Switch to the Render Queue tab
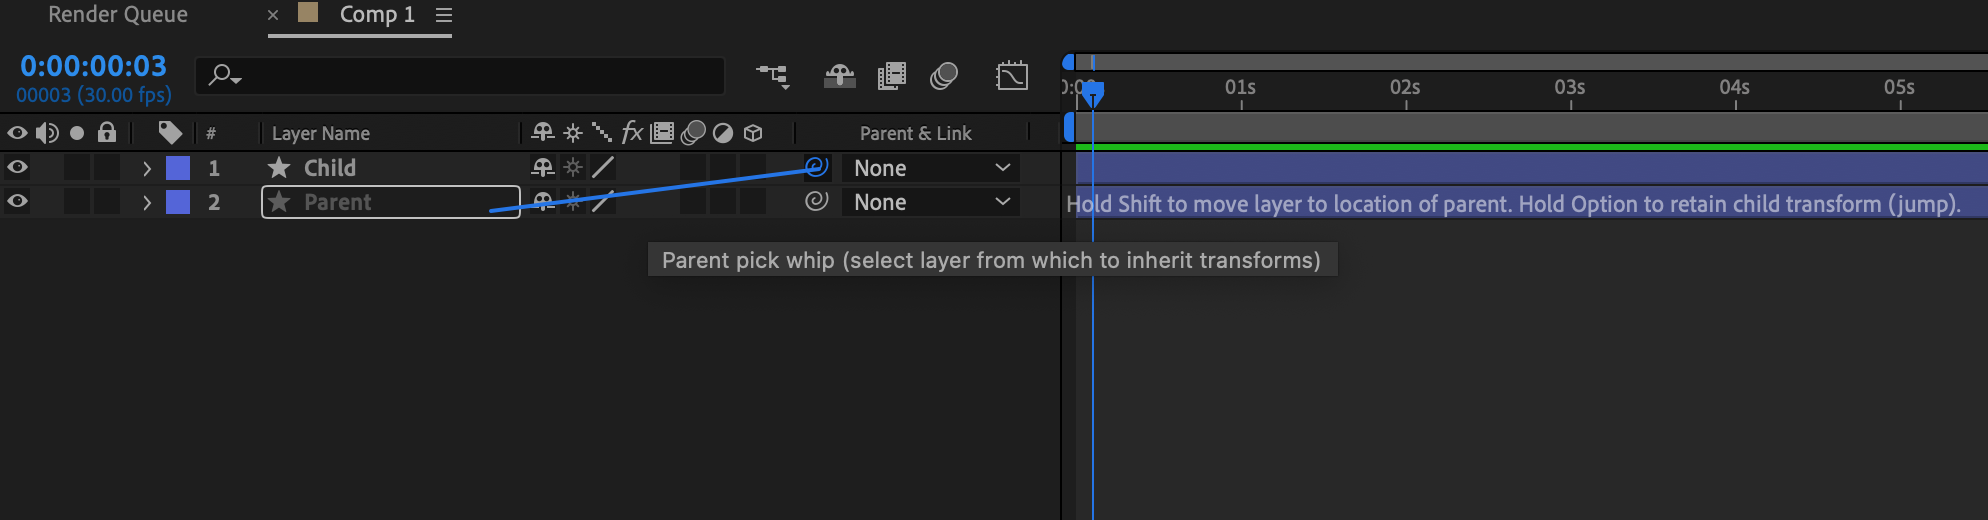The width and height of the screenshot is (1988, 520). point(118,15)
